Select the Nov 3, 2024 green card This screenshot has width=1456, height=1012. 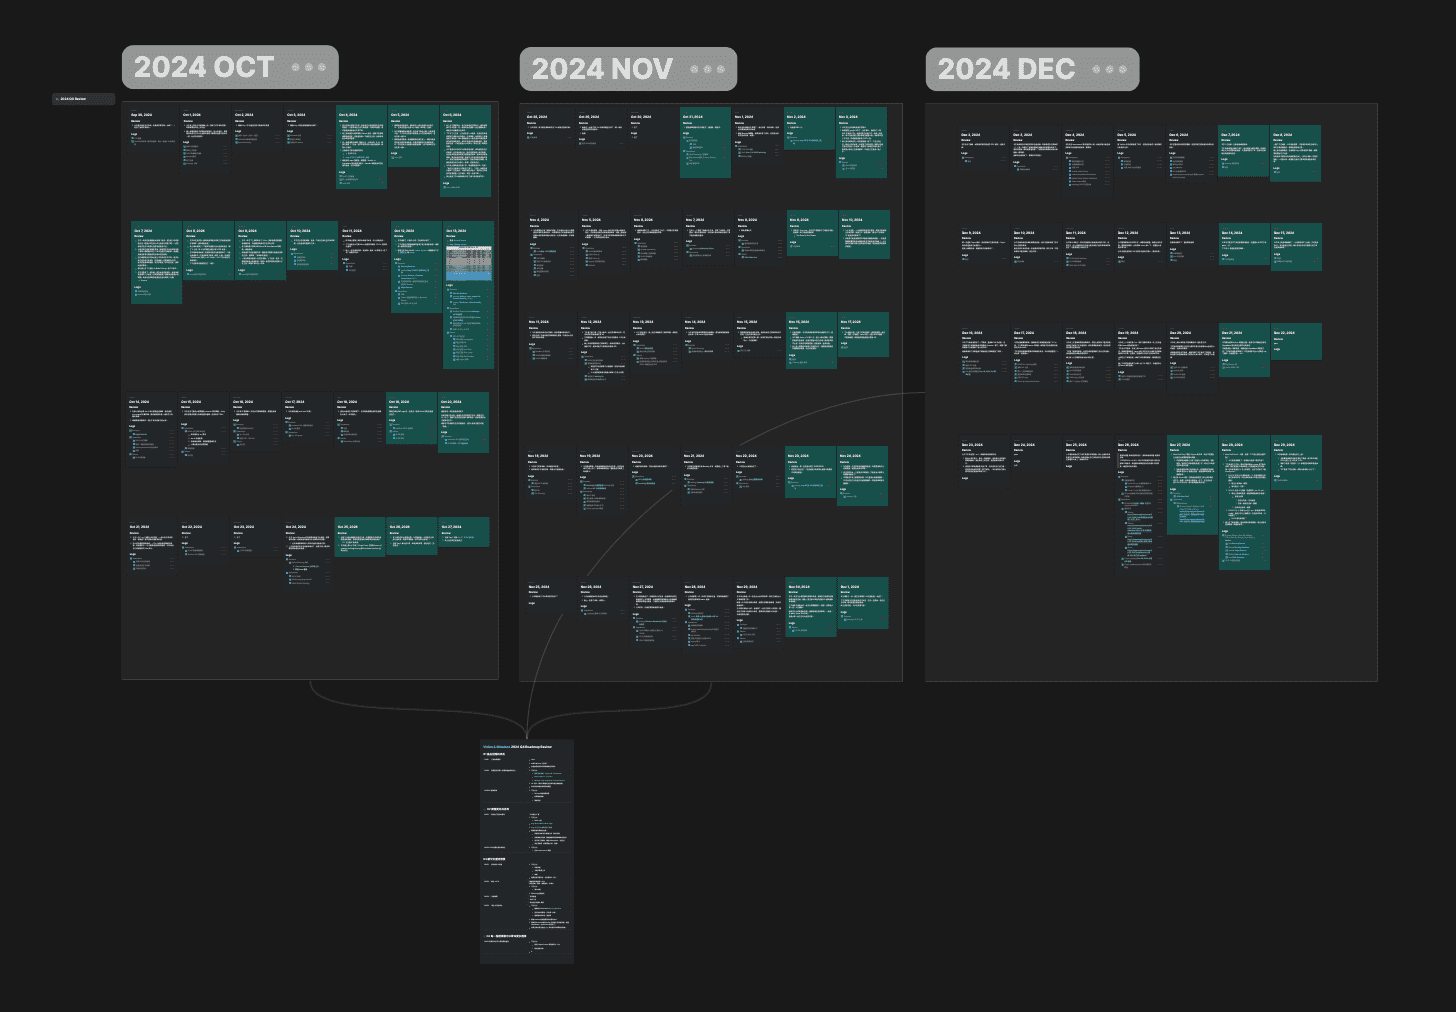pyautogui.click(x=862, y=143)
